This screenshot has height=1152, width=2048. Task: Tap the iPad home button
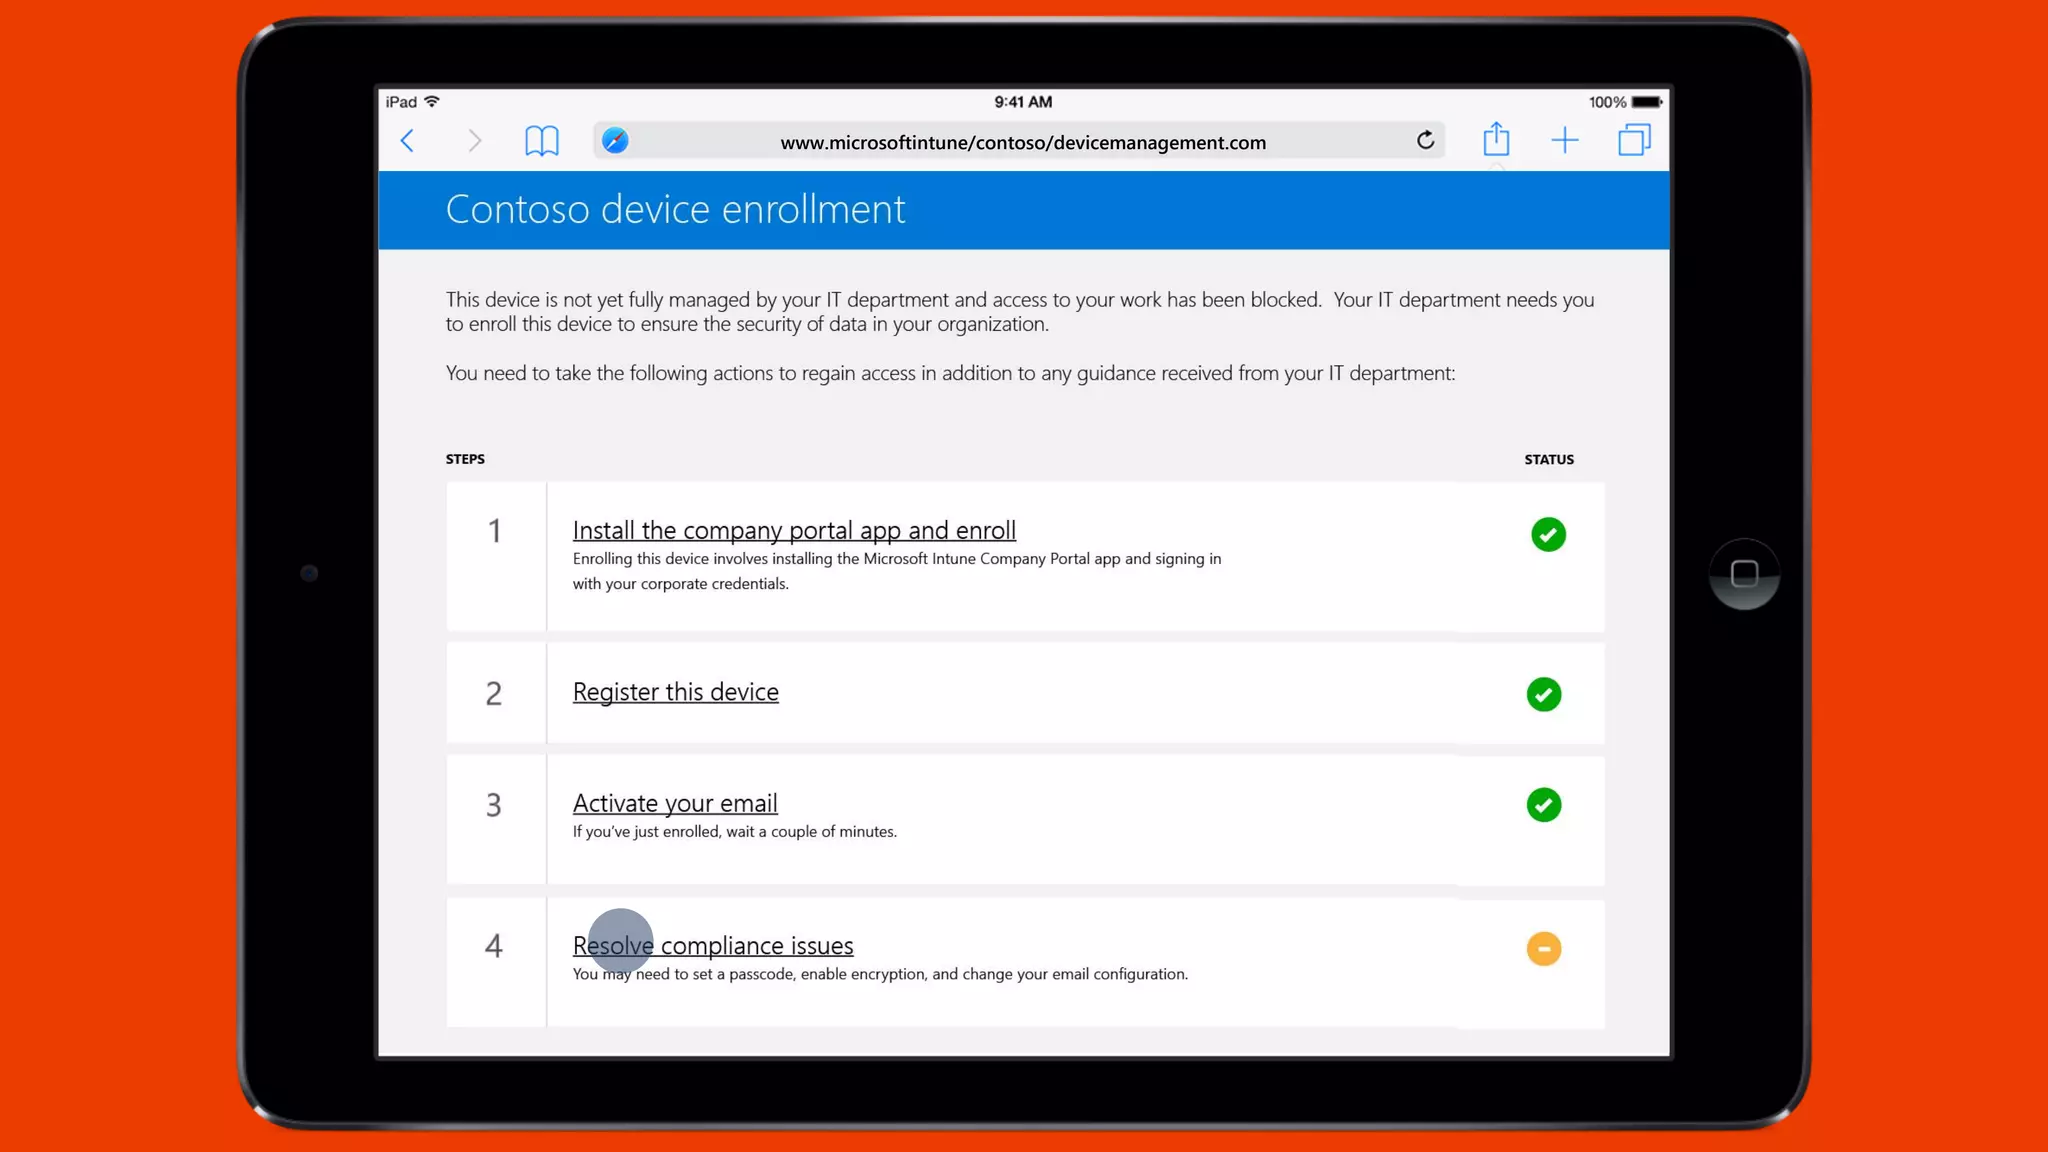click(1744, 574)
